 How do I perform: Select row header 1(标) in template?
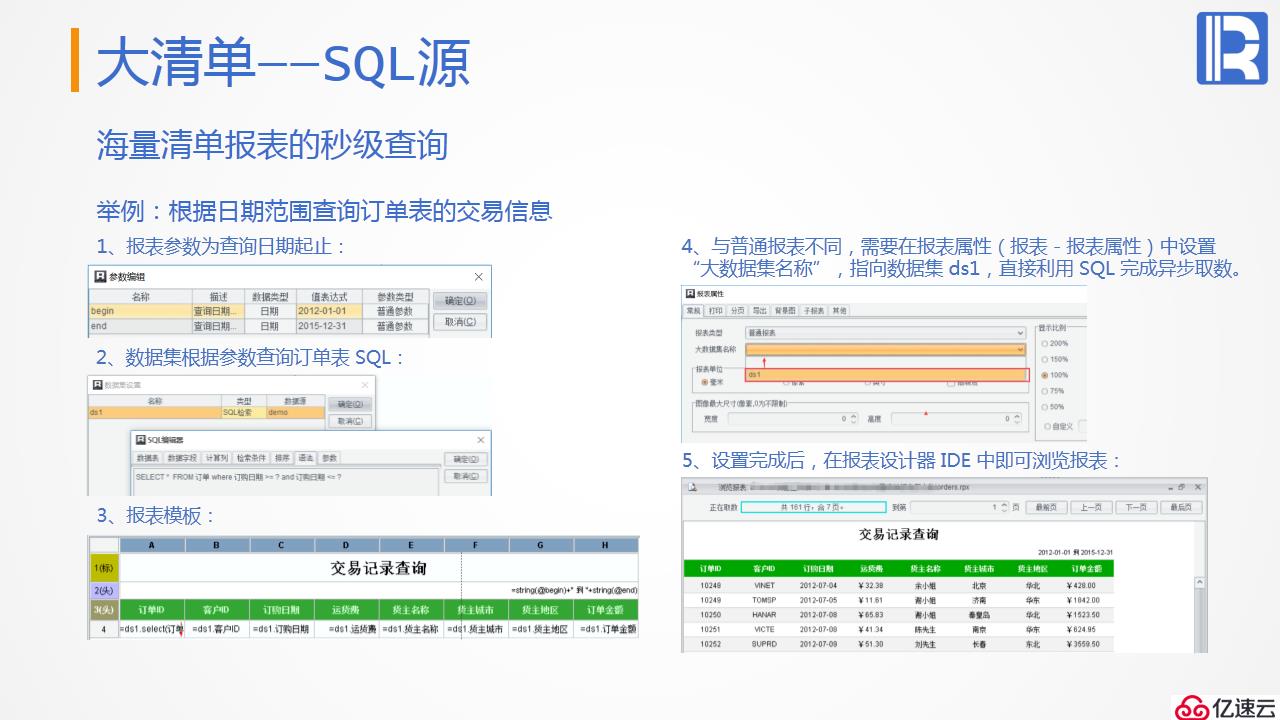(103, 568)
